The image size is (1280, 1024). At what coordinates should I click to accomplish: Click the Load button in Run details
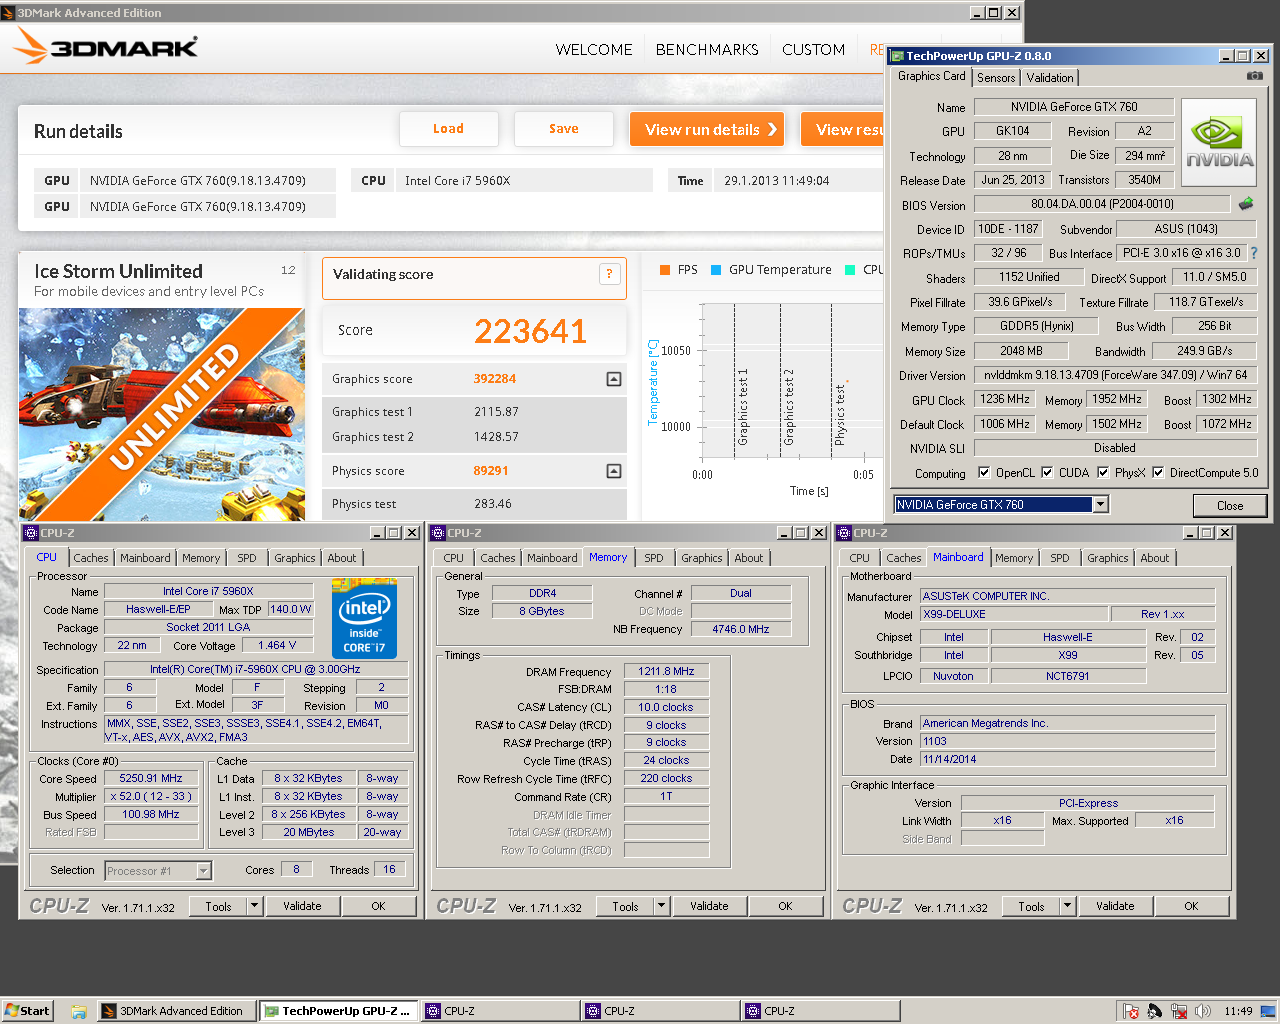coord(448,129)
